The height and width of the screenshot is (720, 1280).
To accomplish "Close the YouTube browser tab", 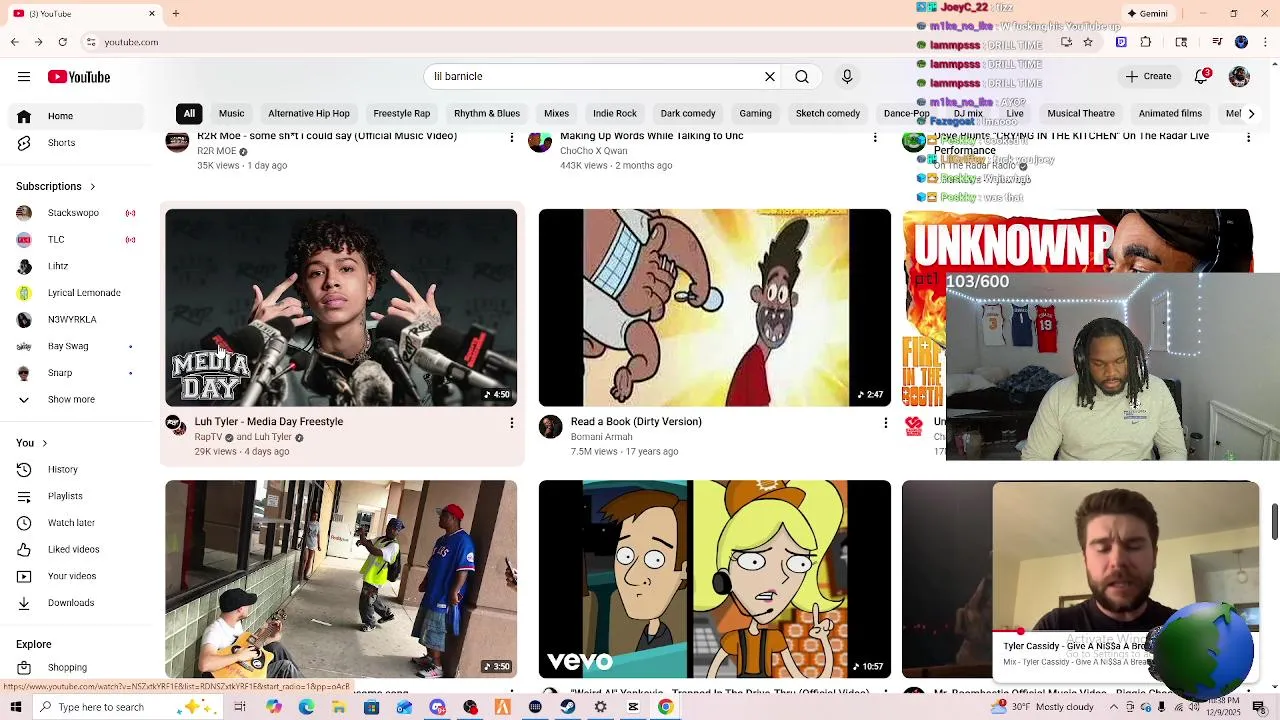I will pyautogui.click(x=152, y=14).
